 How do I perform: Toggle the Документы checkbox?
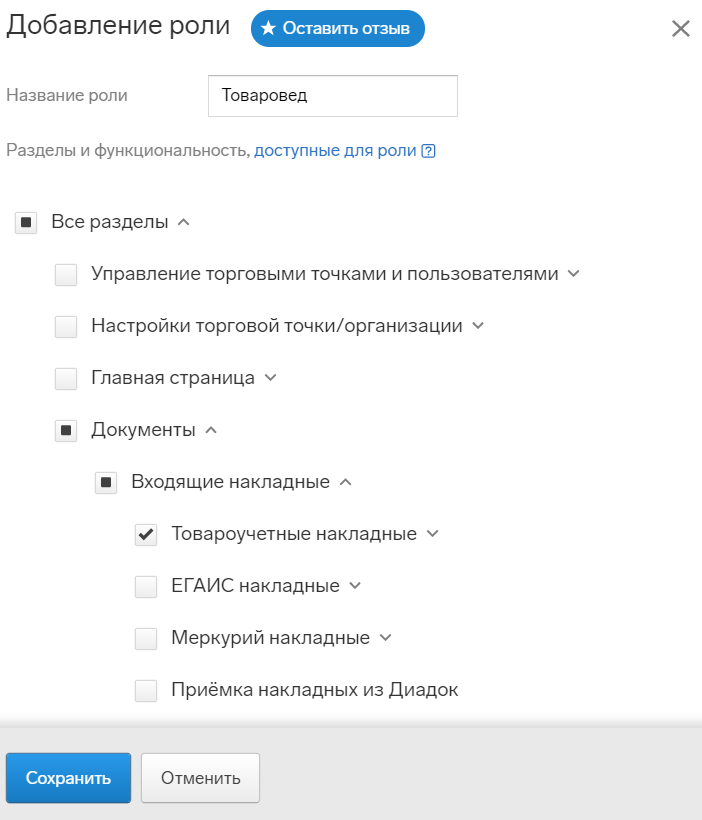(66, 430)
